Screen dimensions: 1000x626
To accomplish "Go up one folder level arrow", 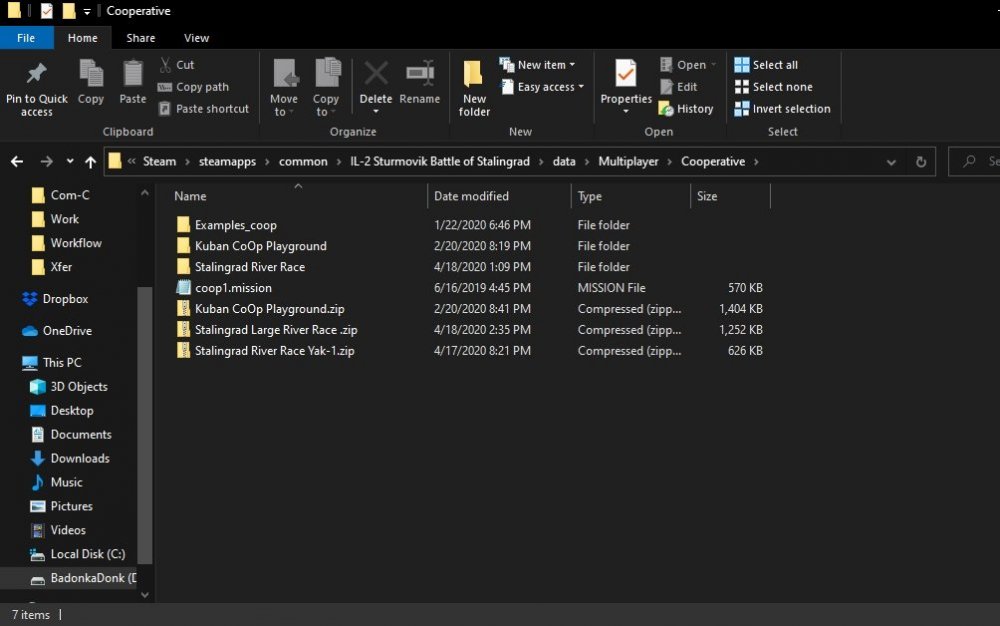I will pos(91,161).
